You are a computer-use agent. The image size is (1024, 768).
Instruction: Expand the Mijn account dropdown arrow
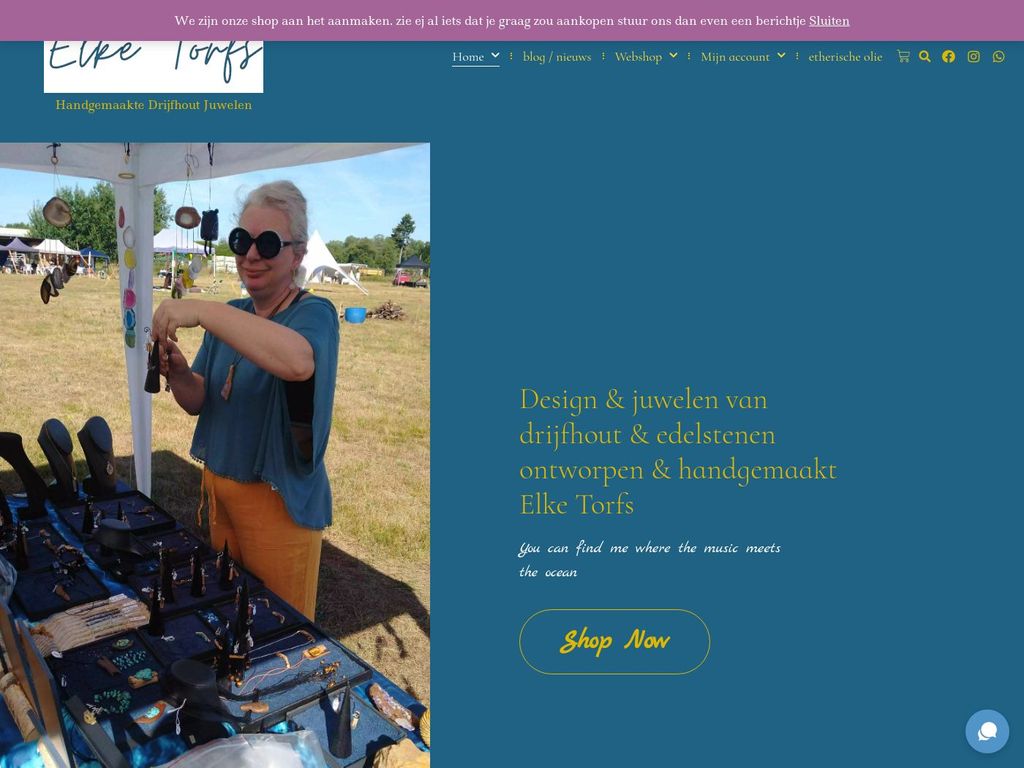point(781,56)
